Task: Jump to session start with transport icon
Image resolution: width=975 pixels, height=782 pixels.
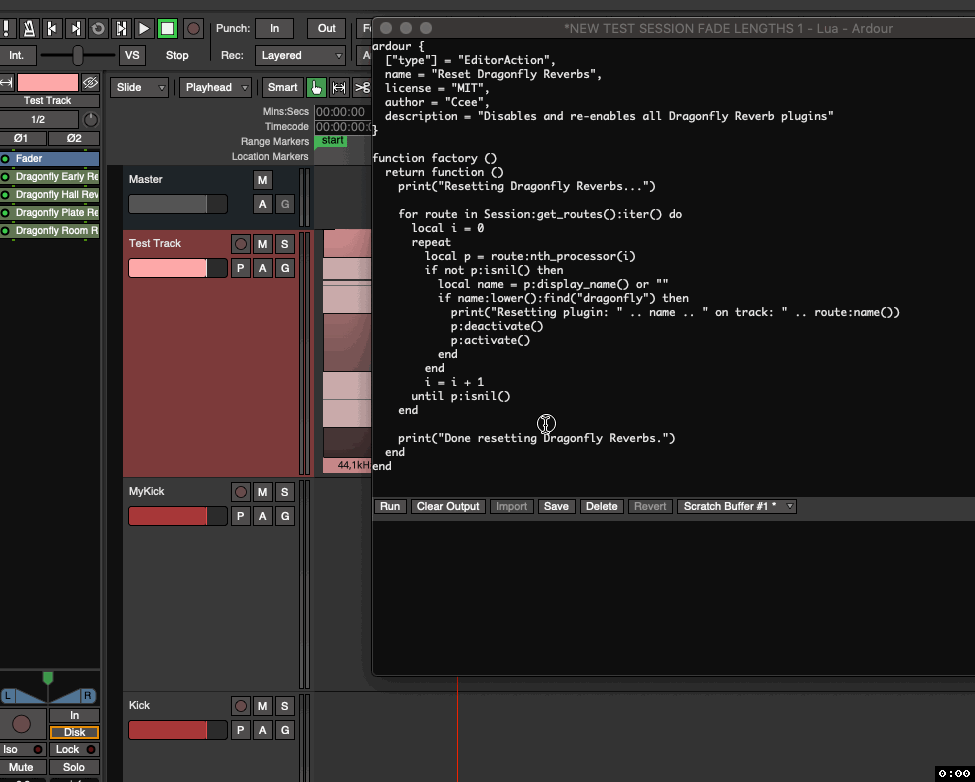Action: click(52, 28)
